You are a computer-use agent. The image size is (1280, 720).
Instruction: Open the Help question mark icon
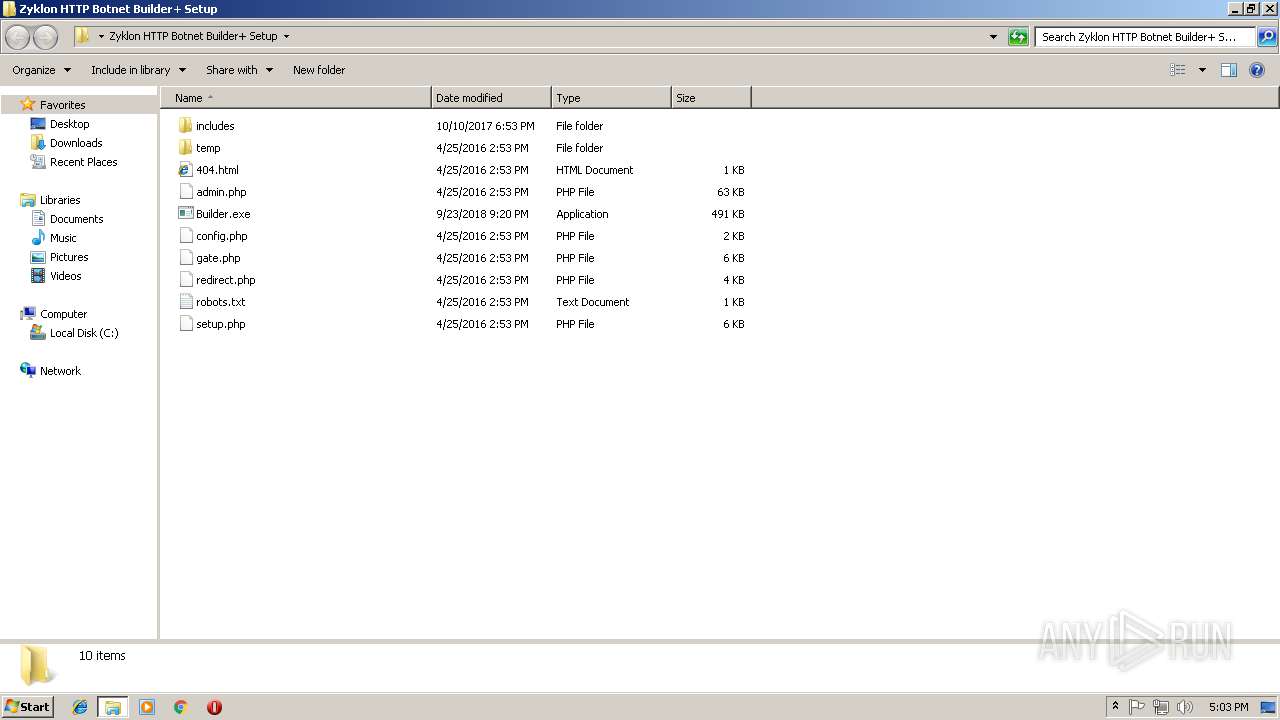coord(1257,70)
